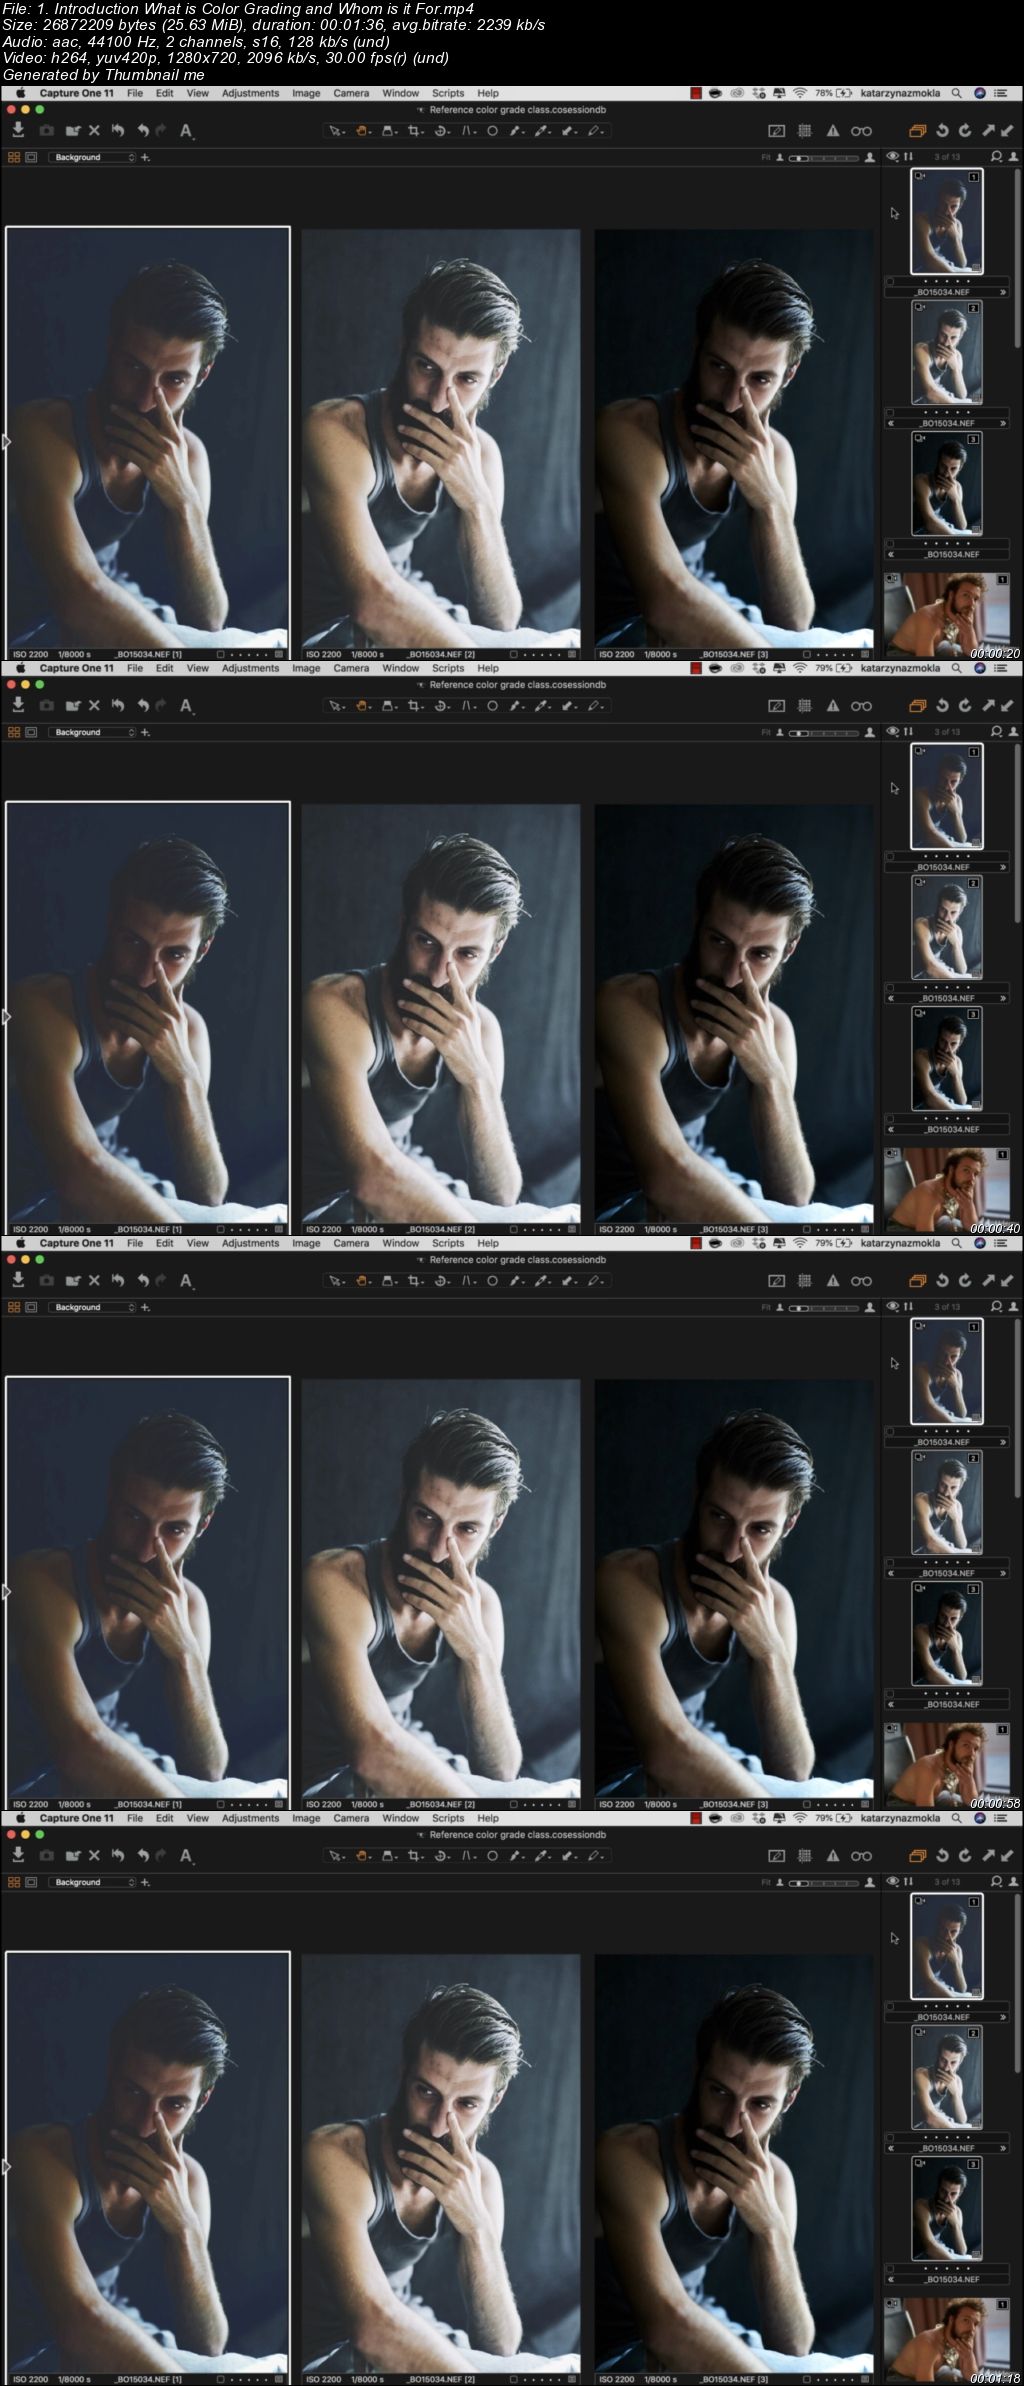Collapse variants arrows left of thumbnail 2 name, 00:00:20

click(x=890, y=424)
